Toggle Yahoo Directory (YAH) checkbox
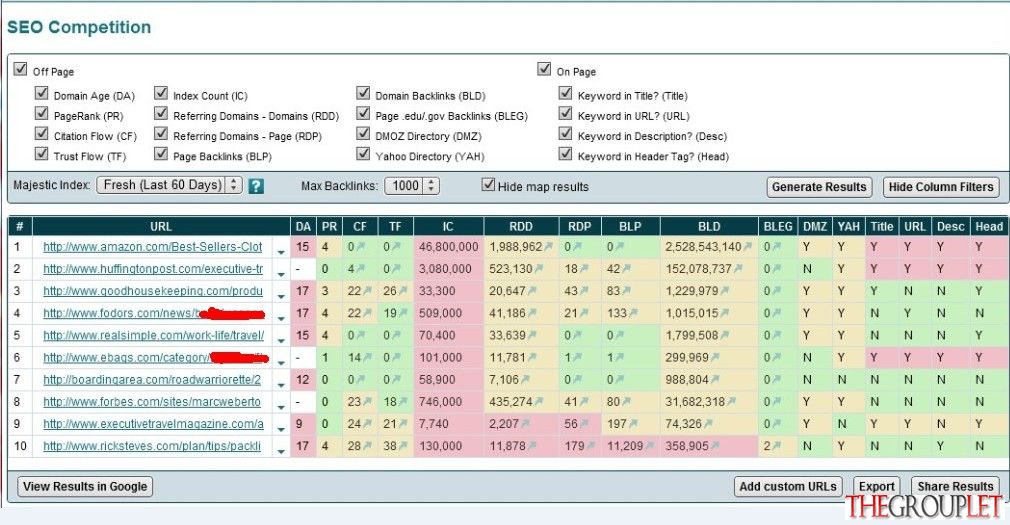The height and width of the screenshot is (525, 1010). point(363,153)
